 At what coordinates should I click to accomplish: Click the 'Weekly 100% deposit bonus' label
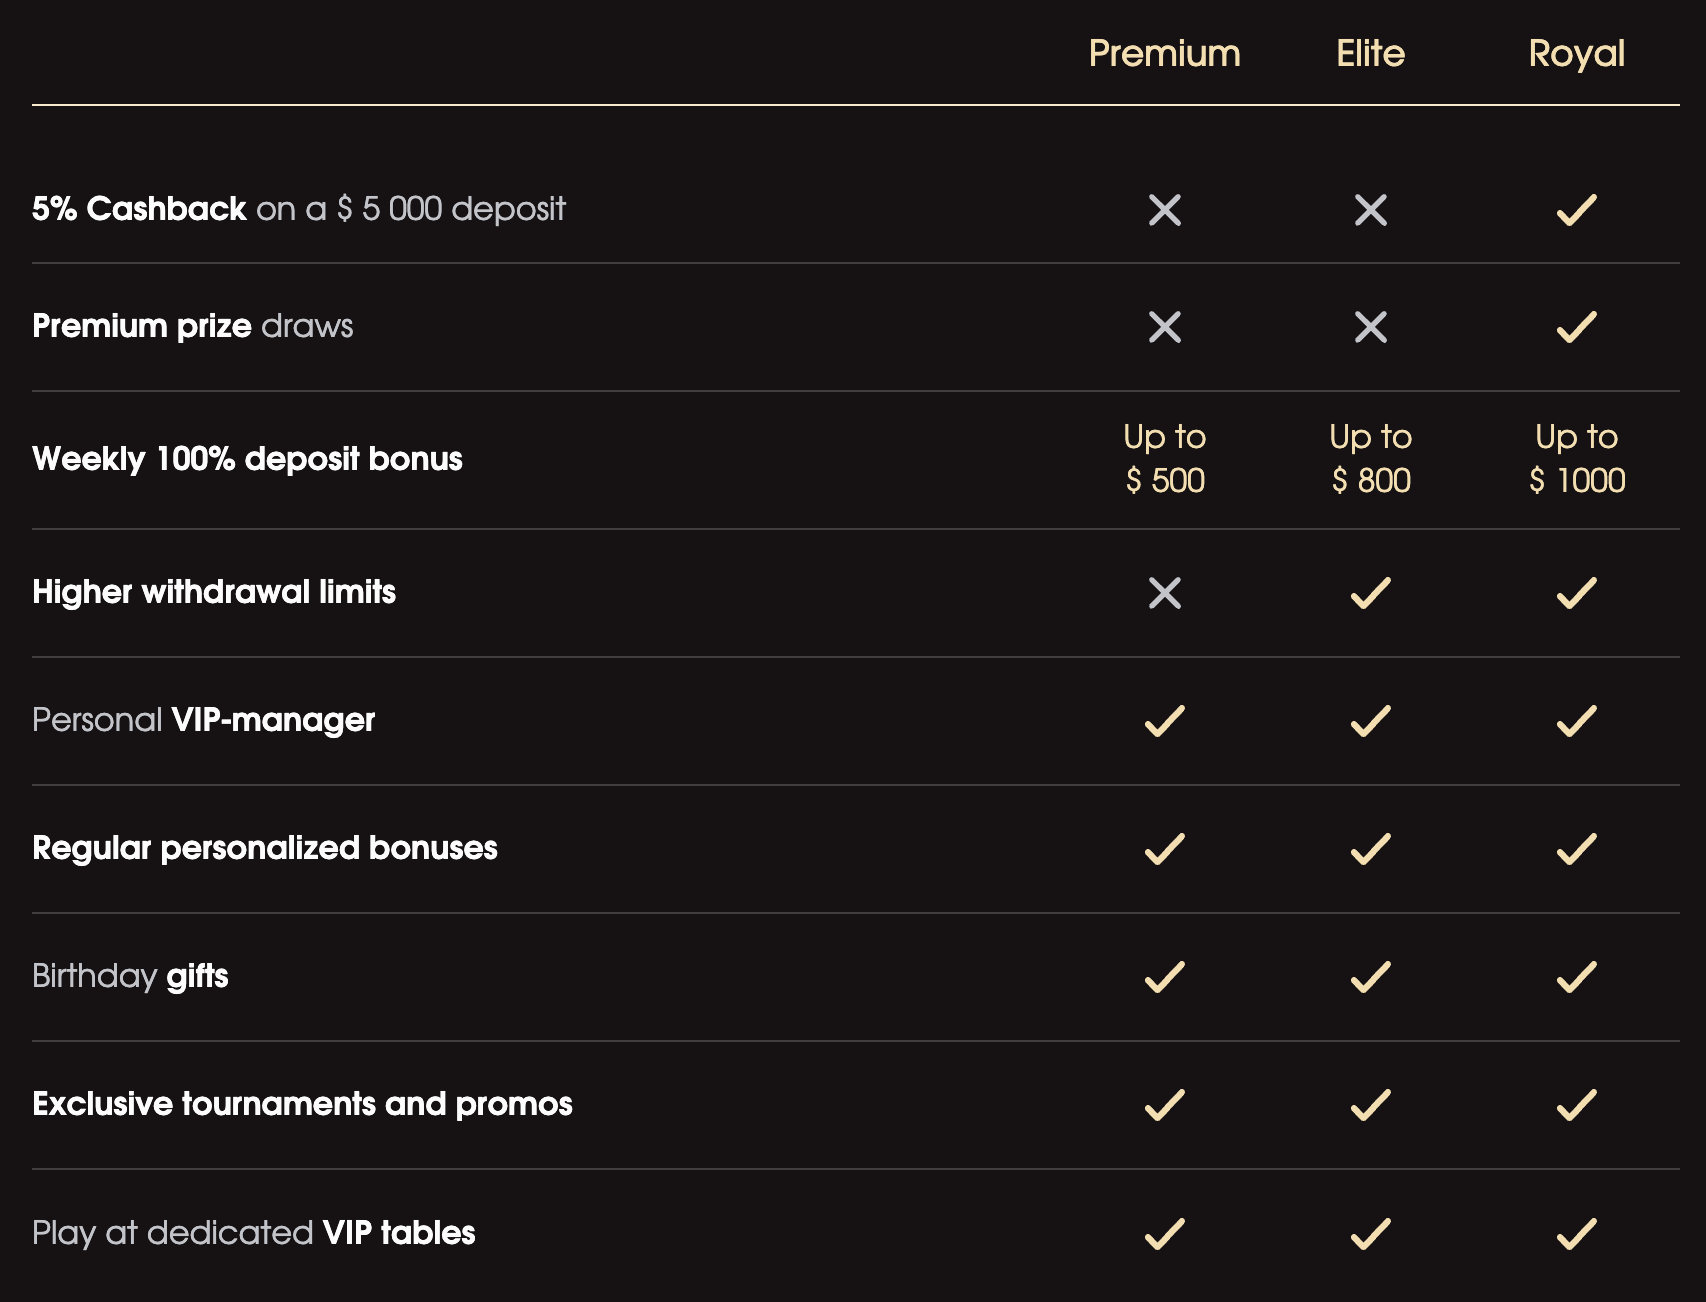tap(247, 459)
